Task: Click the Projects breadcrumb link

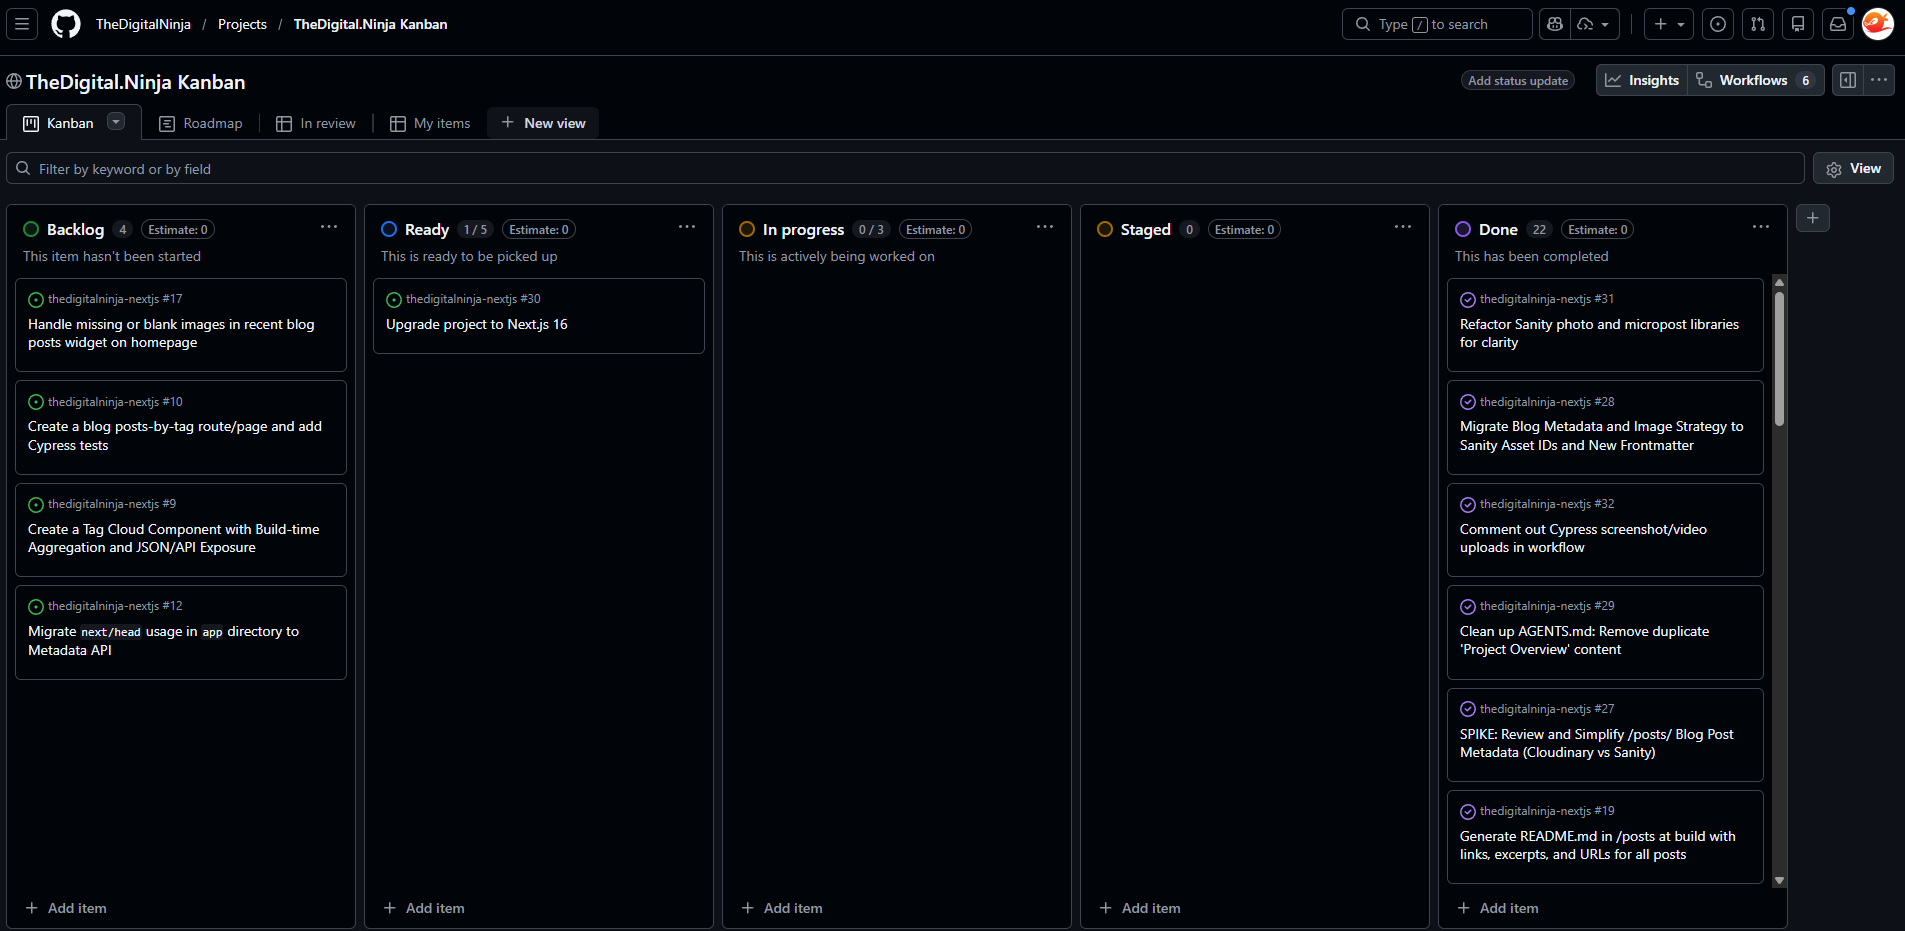Action: point(242,24)
